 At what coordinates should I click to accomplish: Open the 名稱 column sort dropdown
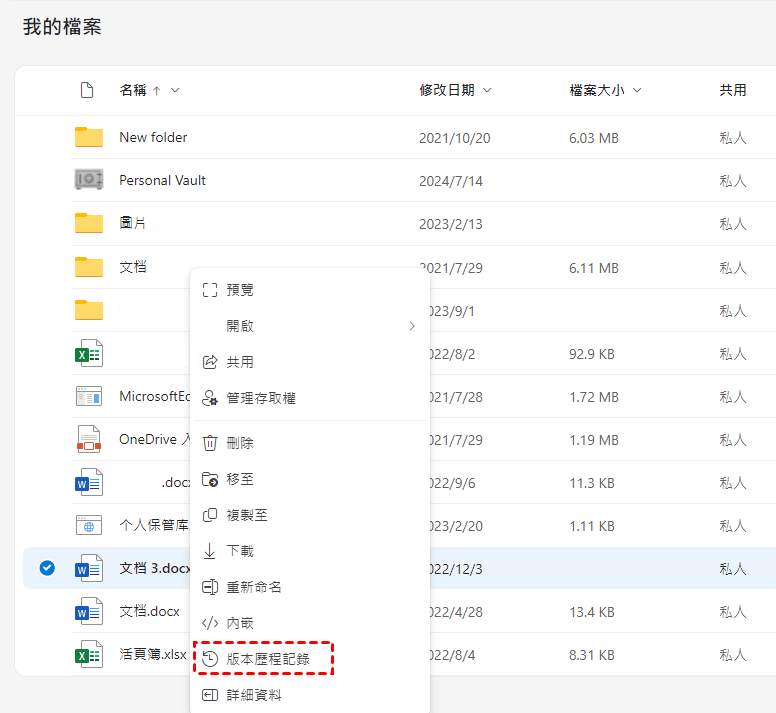click(x=175, y=90)
